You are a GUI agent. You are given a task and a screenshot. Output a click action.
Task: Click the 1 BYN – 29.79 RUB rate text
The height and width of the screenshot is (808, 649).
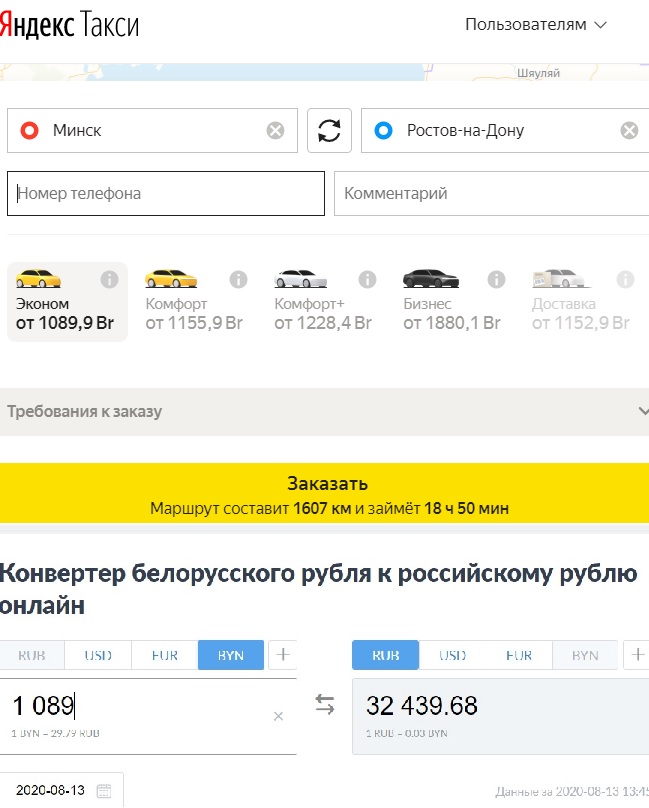click(56, 733)
